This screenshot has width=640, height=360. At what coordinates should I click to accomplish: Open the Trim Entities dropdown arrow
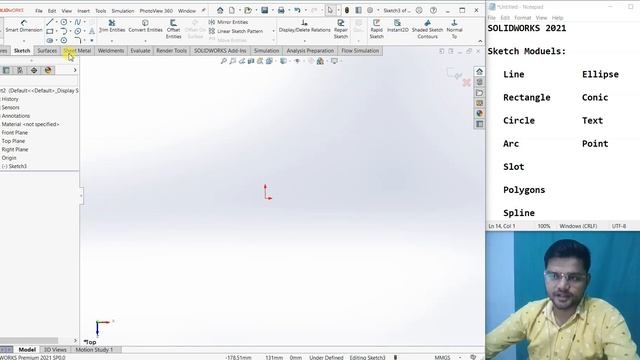click(112, 41)
